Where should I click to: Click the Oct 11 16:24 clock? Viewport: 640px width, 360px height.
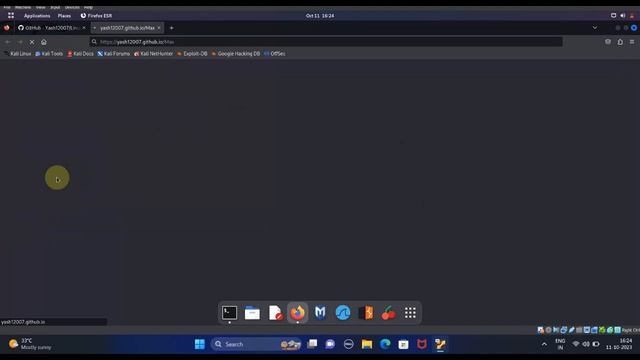click(320, 16)
